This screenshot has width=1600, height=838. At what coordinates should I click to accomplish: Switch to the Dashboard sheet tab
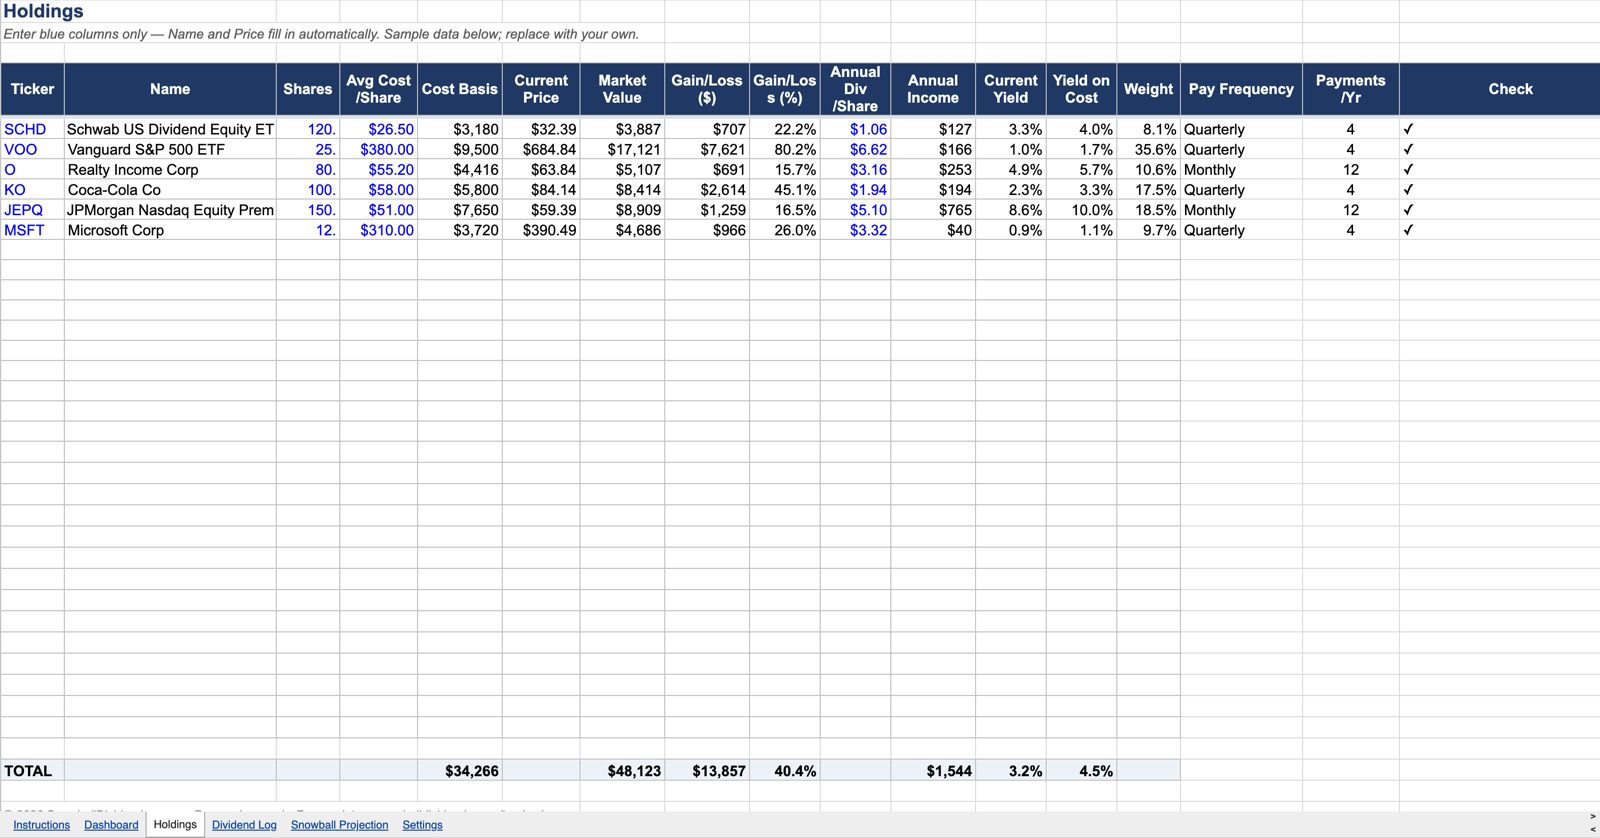pyautogui.click(x=111, y=825)
